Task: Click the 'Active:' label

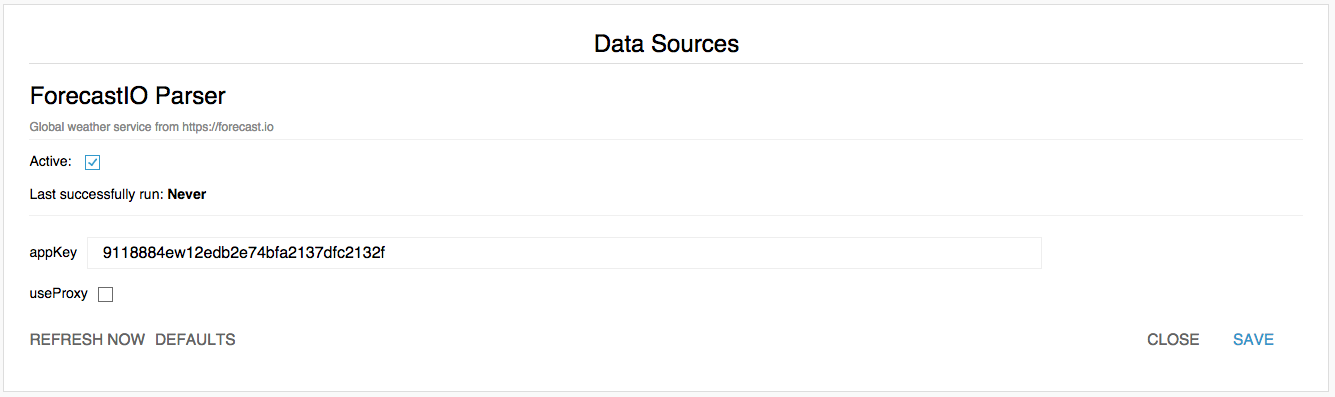Action: 51,161
